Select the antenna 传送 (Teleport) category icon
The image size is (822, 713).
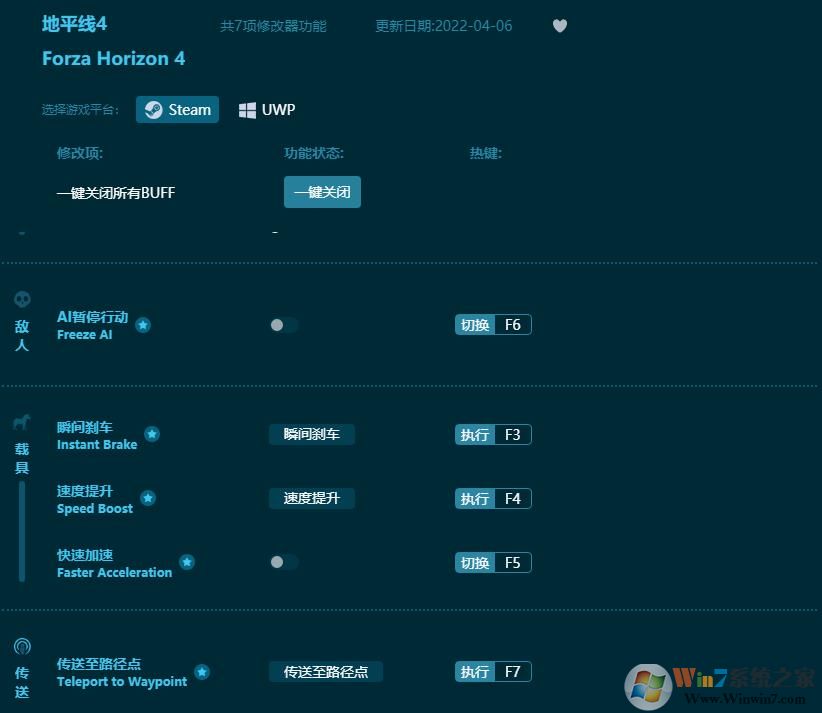click(21, 645)
